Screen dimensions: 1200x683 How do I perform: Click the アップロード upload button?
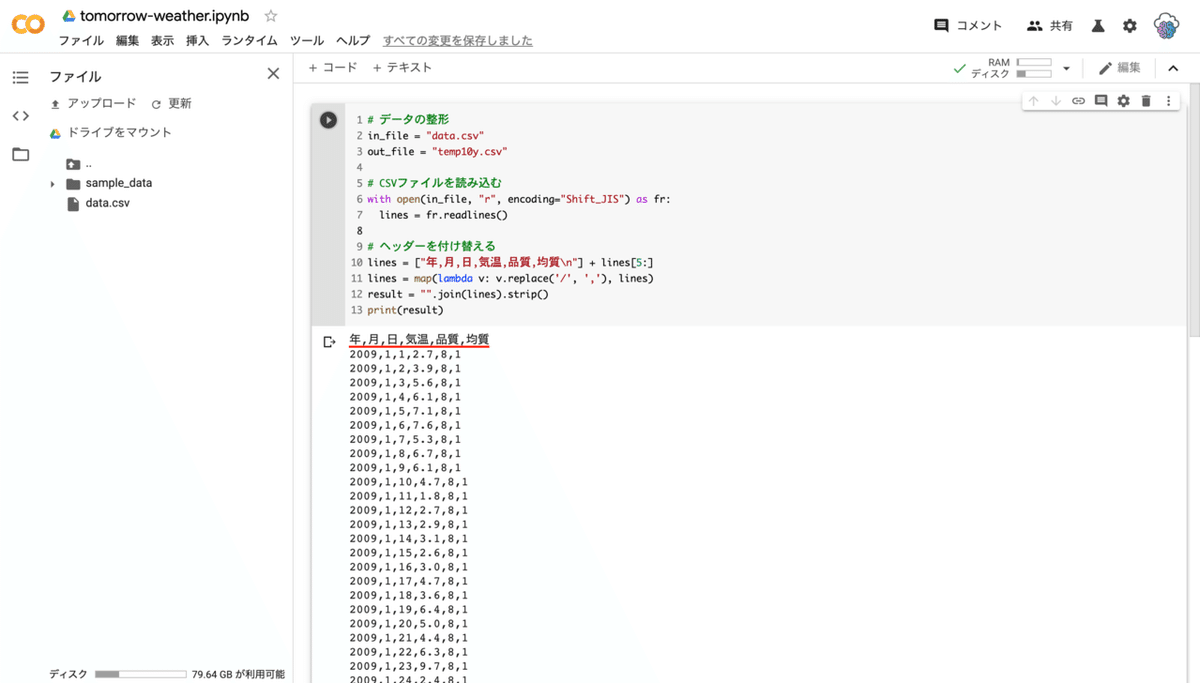click(93, 104)
